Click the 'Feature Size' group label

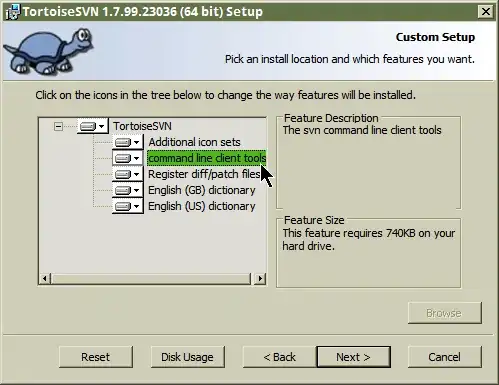314,220
